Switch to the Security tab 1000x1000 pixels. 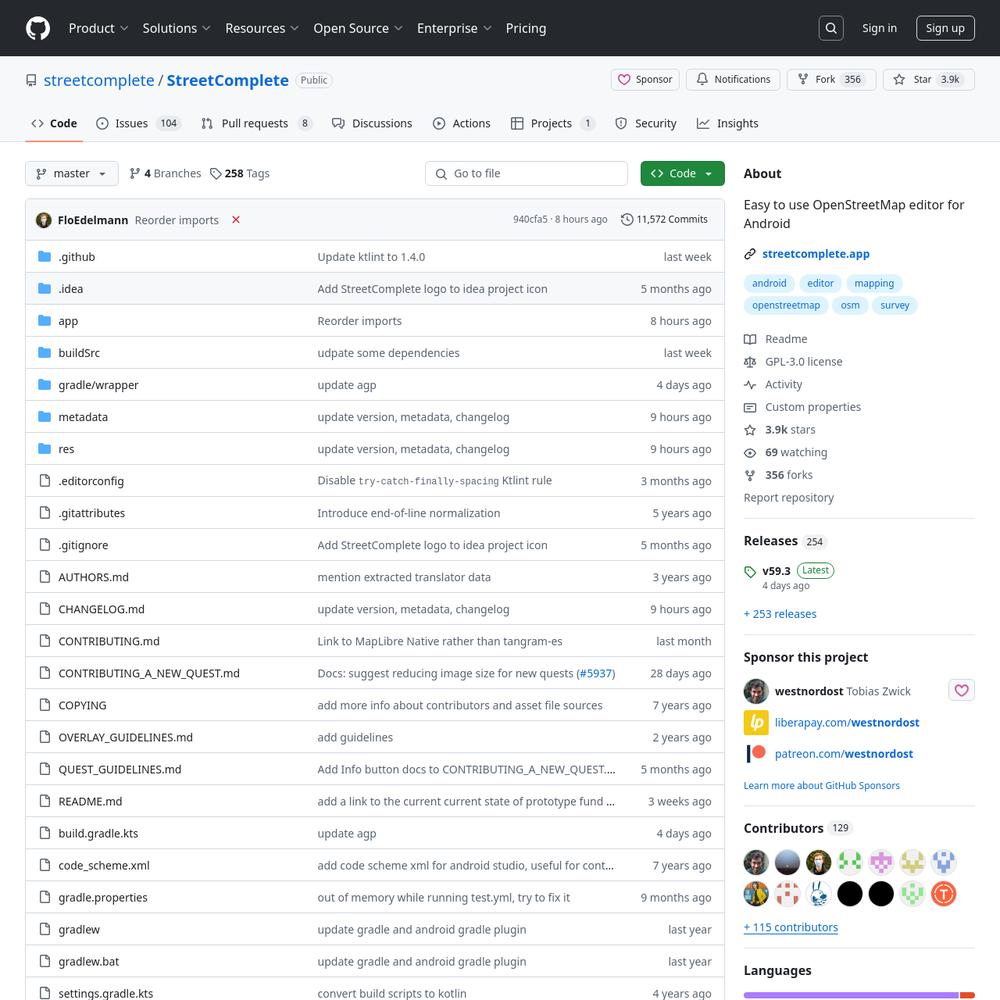645,123
